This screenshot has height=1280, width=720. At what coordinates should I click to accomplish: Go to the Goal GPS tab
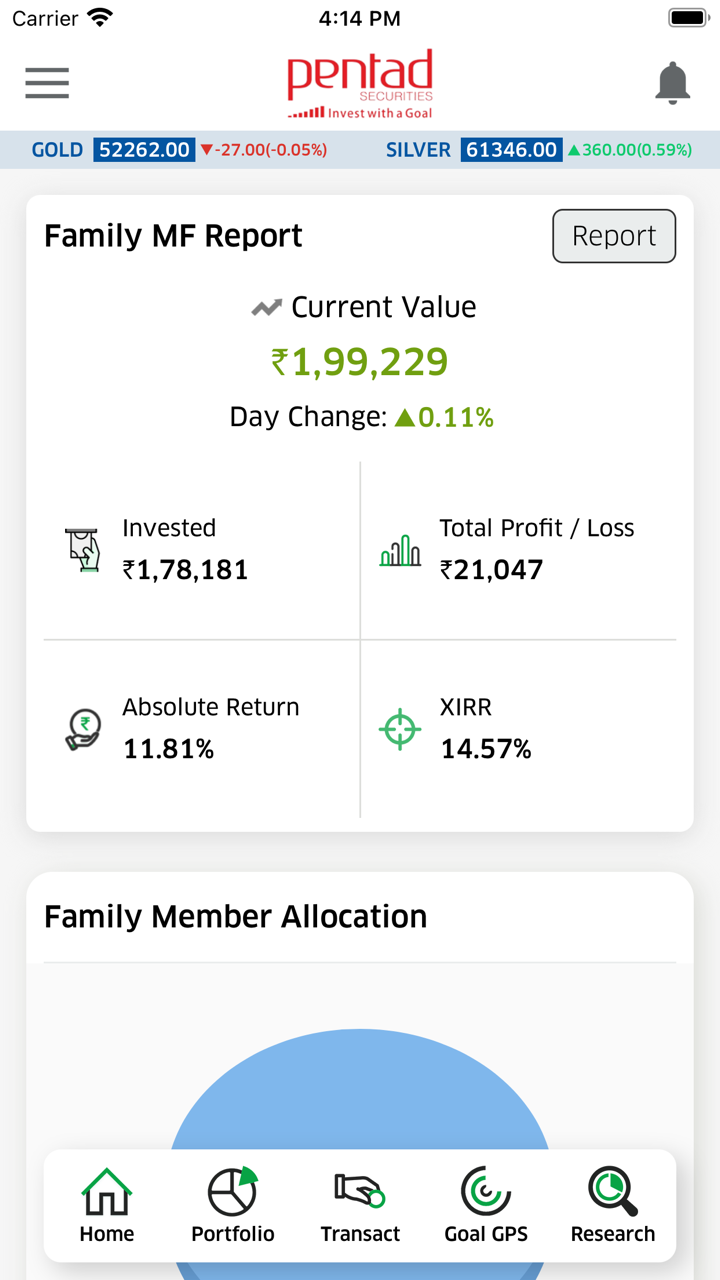[x=486, y=1206]
